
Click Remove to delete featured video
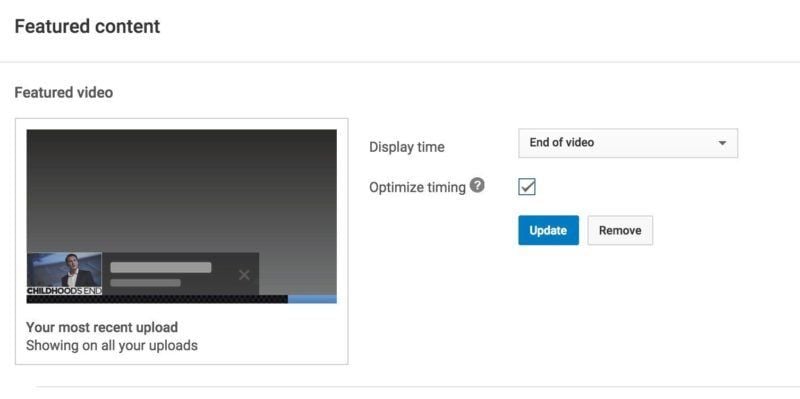coord(620,230)
